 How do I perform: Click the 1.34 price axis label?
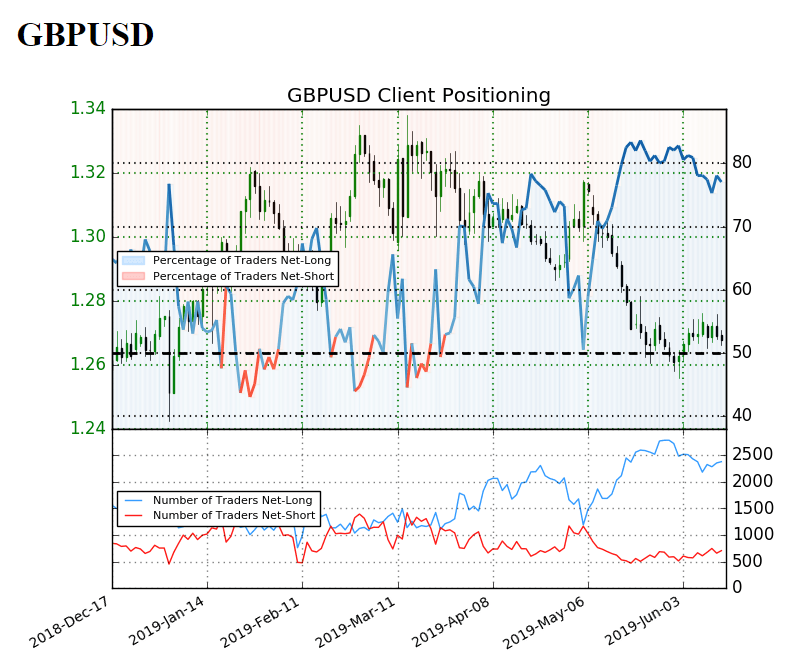[88, 108]
